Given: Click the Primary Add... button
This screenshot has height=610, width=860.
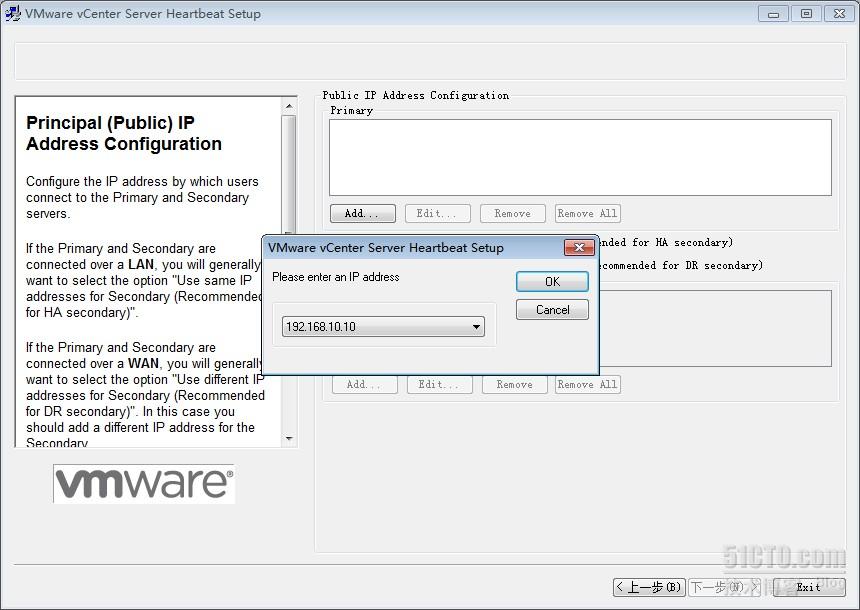Looking at the screenshot, I should click(x=363, y=213).
